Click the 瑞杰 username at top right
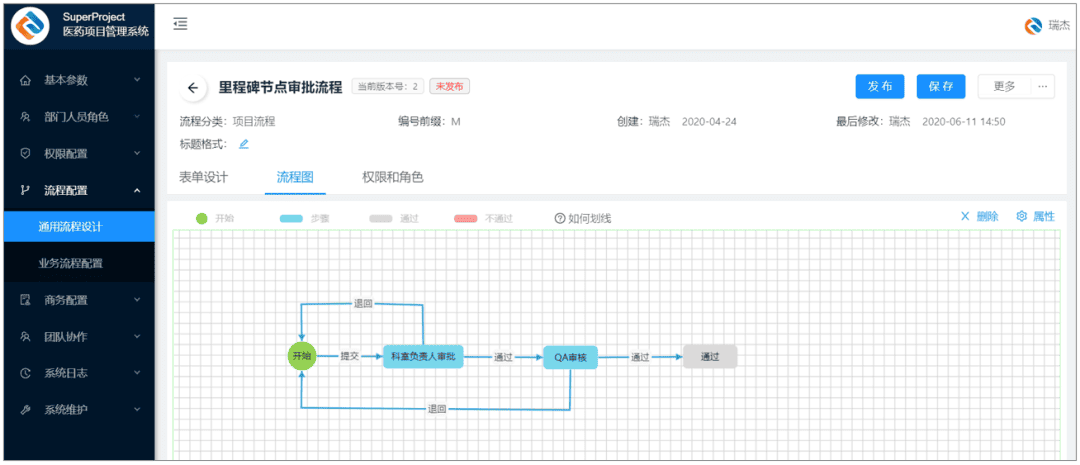 1059,27
